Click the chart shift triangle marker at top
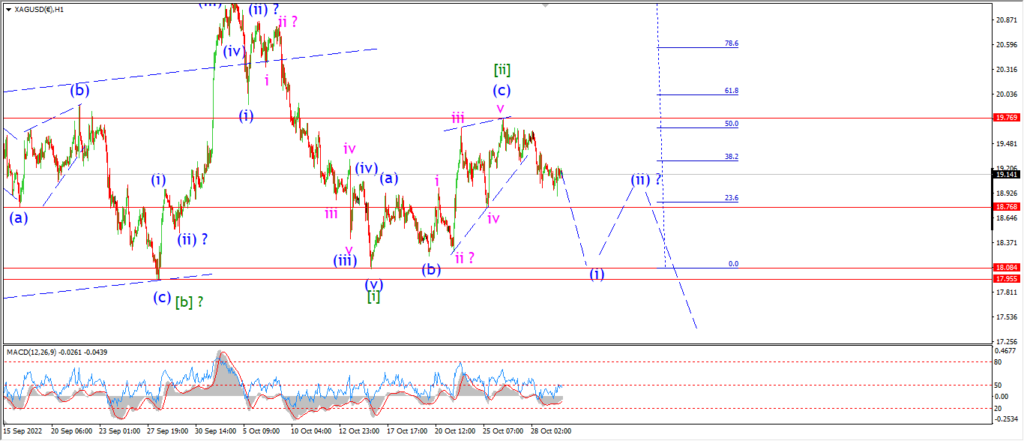The width and height of the screenshot is (1024, 441). [x=546, y=5]
